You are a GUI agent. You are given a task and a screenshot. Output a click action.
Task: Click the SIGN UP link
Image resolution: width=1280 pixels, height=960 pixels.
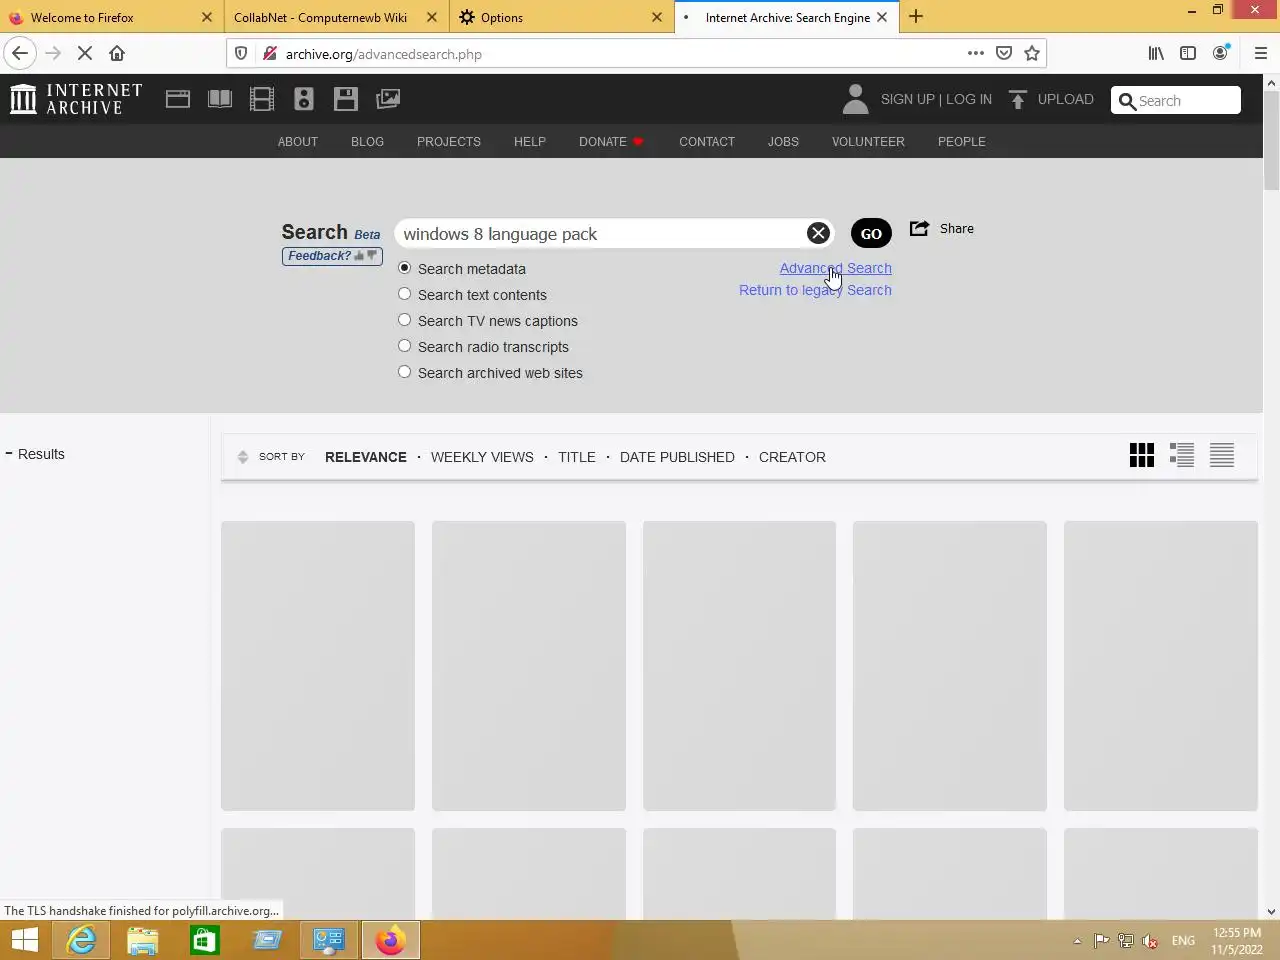(907, 99)
